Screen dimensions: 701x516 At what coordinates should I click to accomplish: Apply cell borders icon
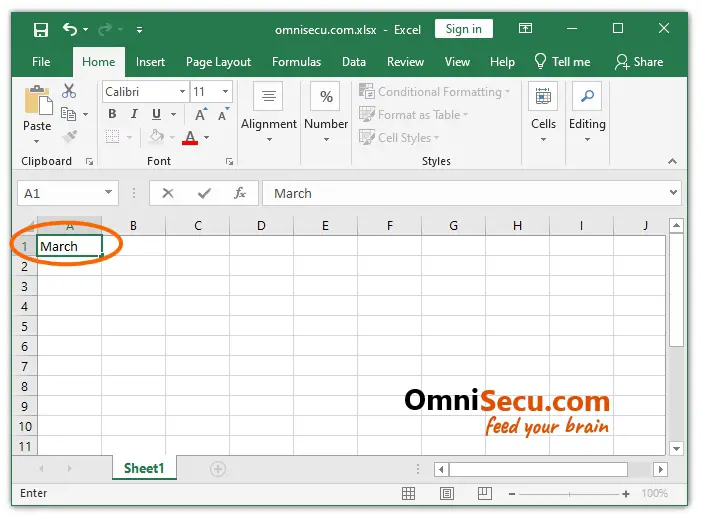coord(112,136)
